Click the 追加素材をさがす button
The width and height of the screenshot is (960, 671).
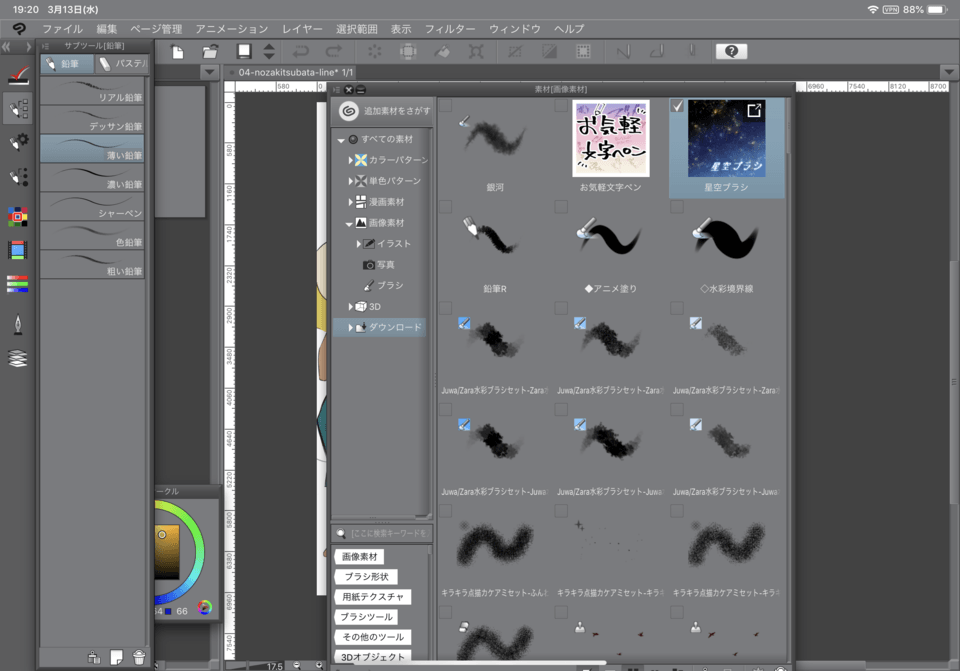click(x=384, y=111)
